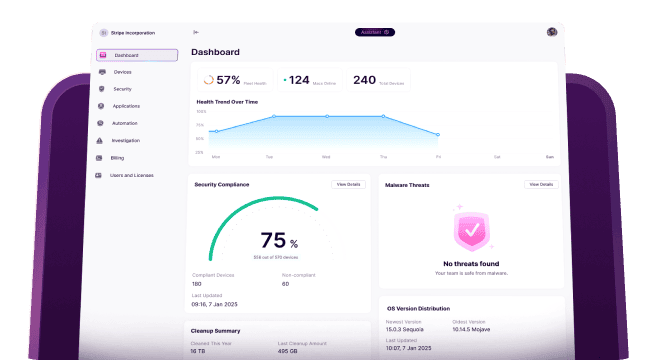This screenshot has height=360, width=656.
Task: Click the Applications icon in sidebar
Action: point(101,106)
